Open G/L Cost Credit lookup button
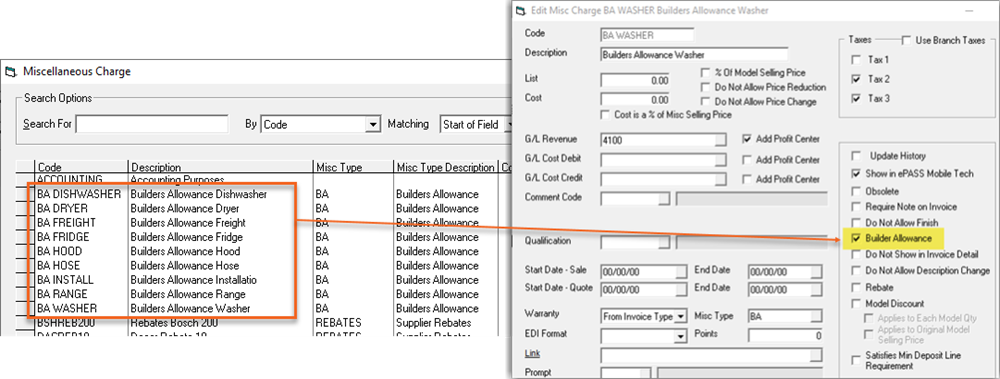 pyautogui.click(x=720, y=178)
